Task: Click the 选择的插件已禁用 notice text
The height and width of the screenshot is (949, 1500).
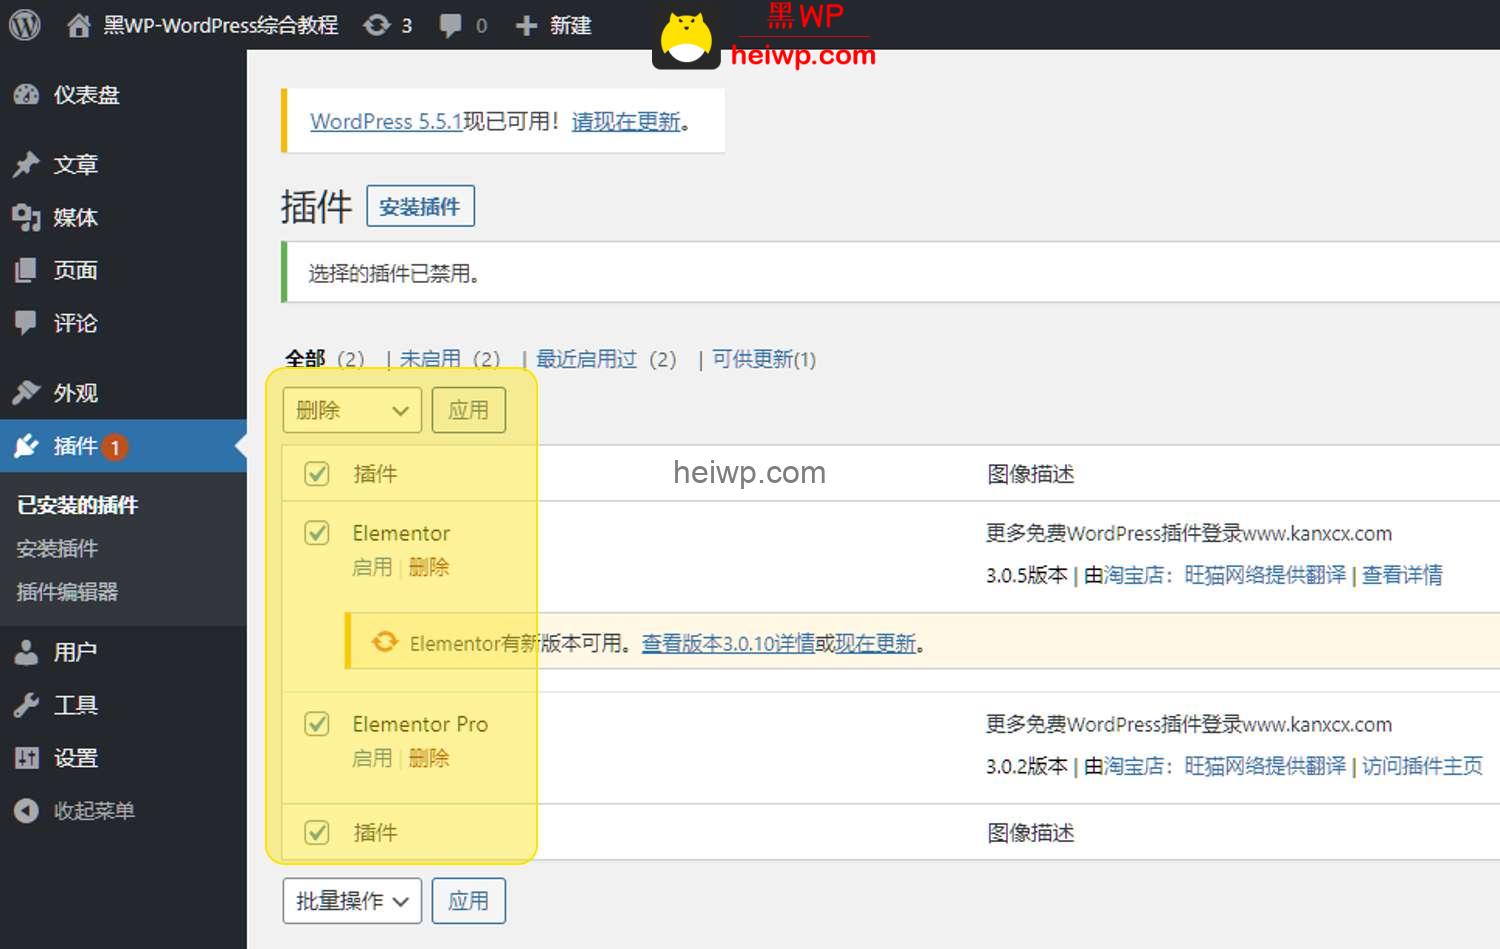Action: tap(394, 273)
